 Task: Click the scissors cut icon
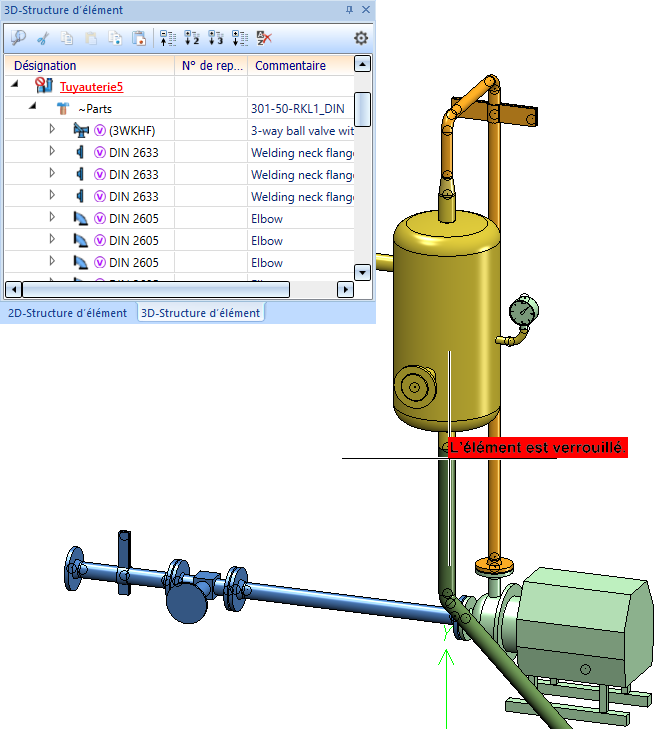pos(43,38)
